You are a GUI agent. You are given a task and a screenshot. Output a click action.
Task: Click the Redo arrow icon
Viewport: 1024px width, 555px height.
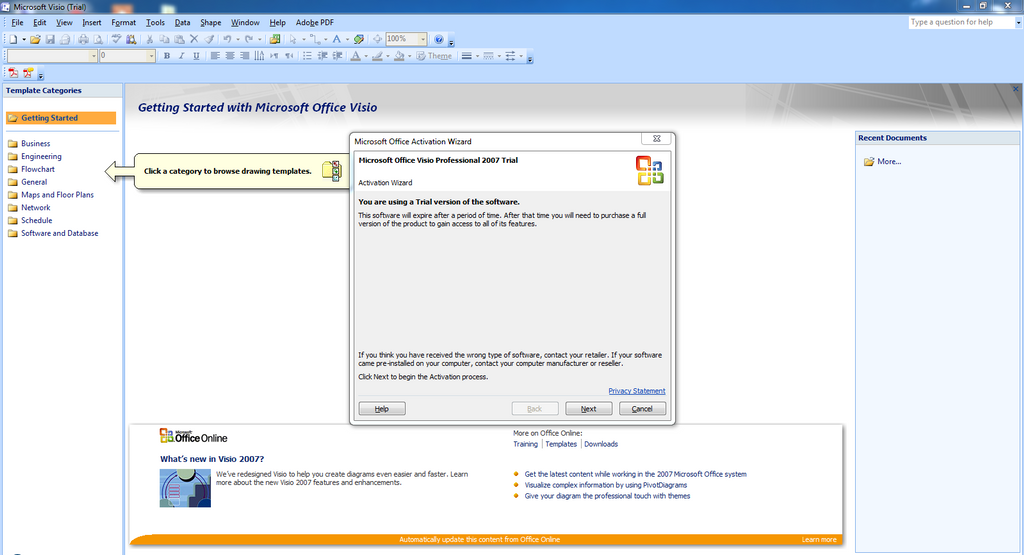249,39
